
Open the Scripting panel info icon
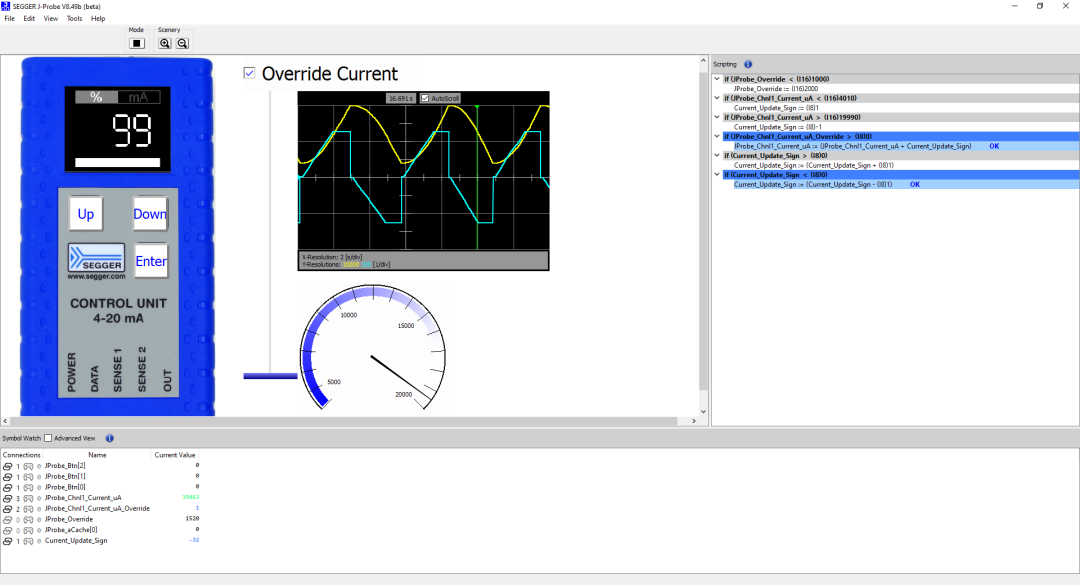click(x=748, y=64)
